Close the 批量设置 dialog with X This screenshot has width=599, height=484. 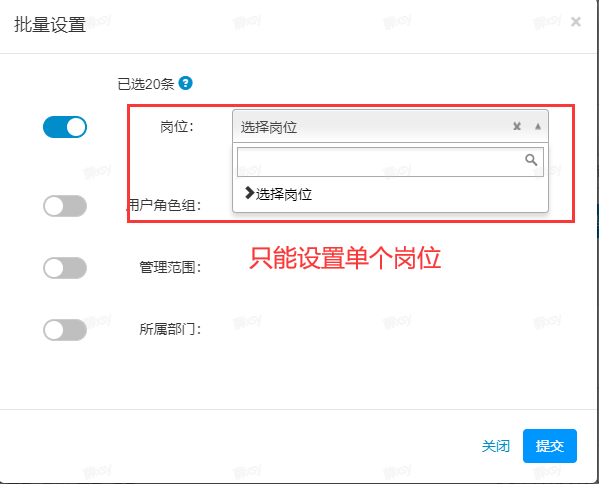click(x=576, y=22)
